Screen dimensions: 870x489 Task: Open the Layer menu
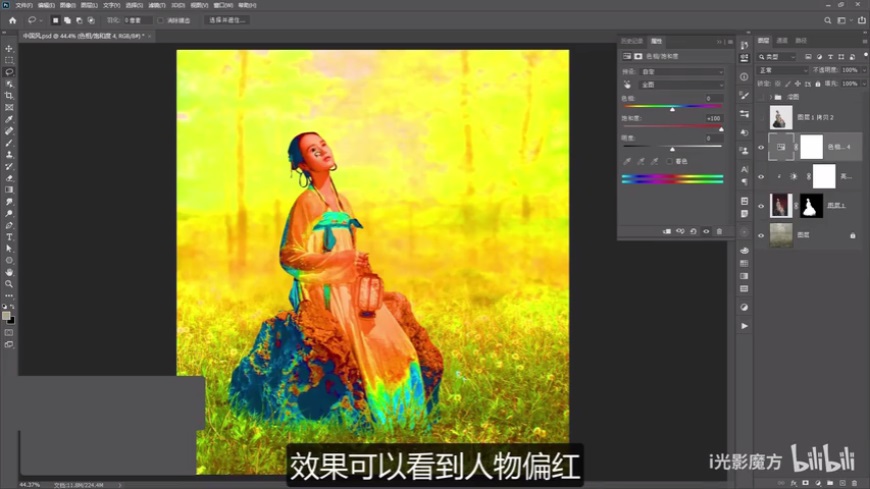89,5
